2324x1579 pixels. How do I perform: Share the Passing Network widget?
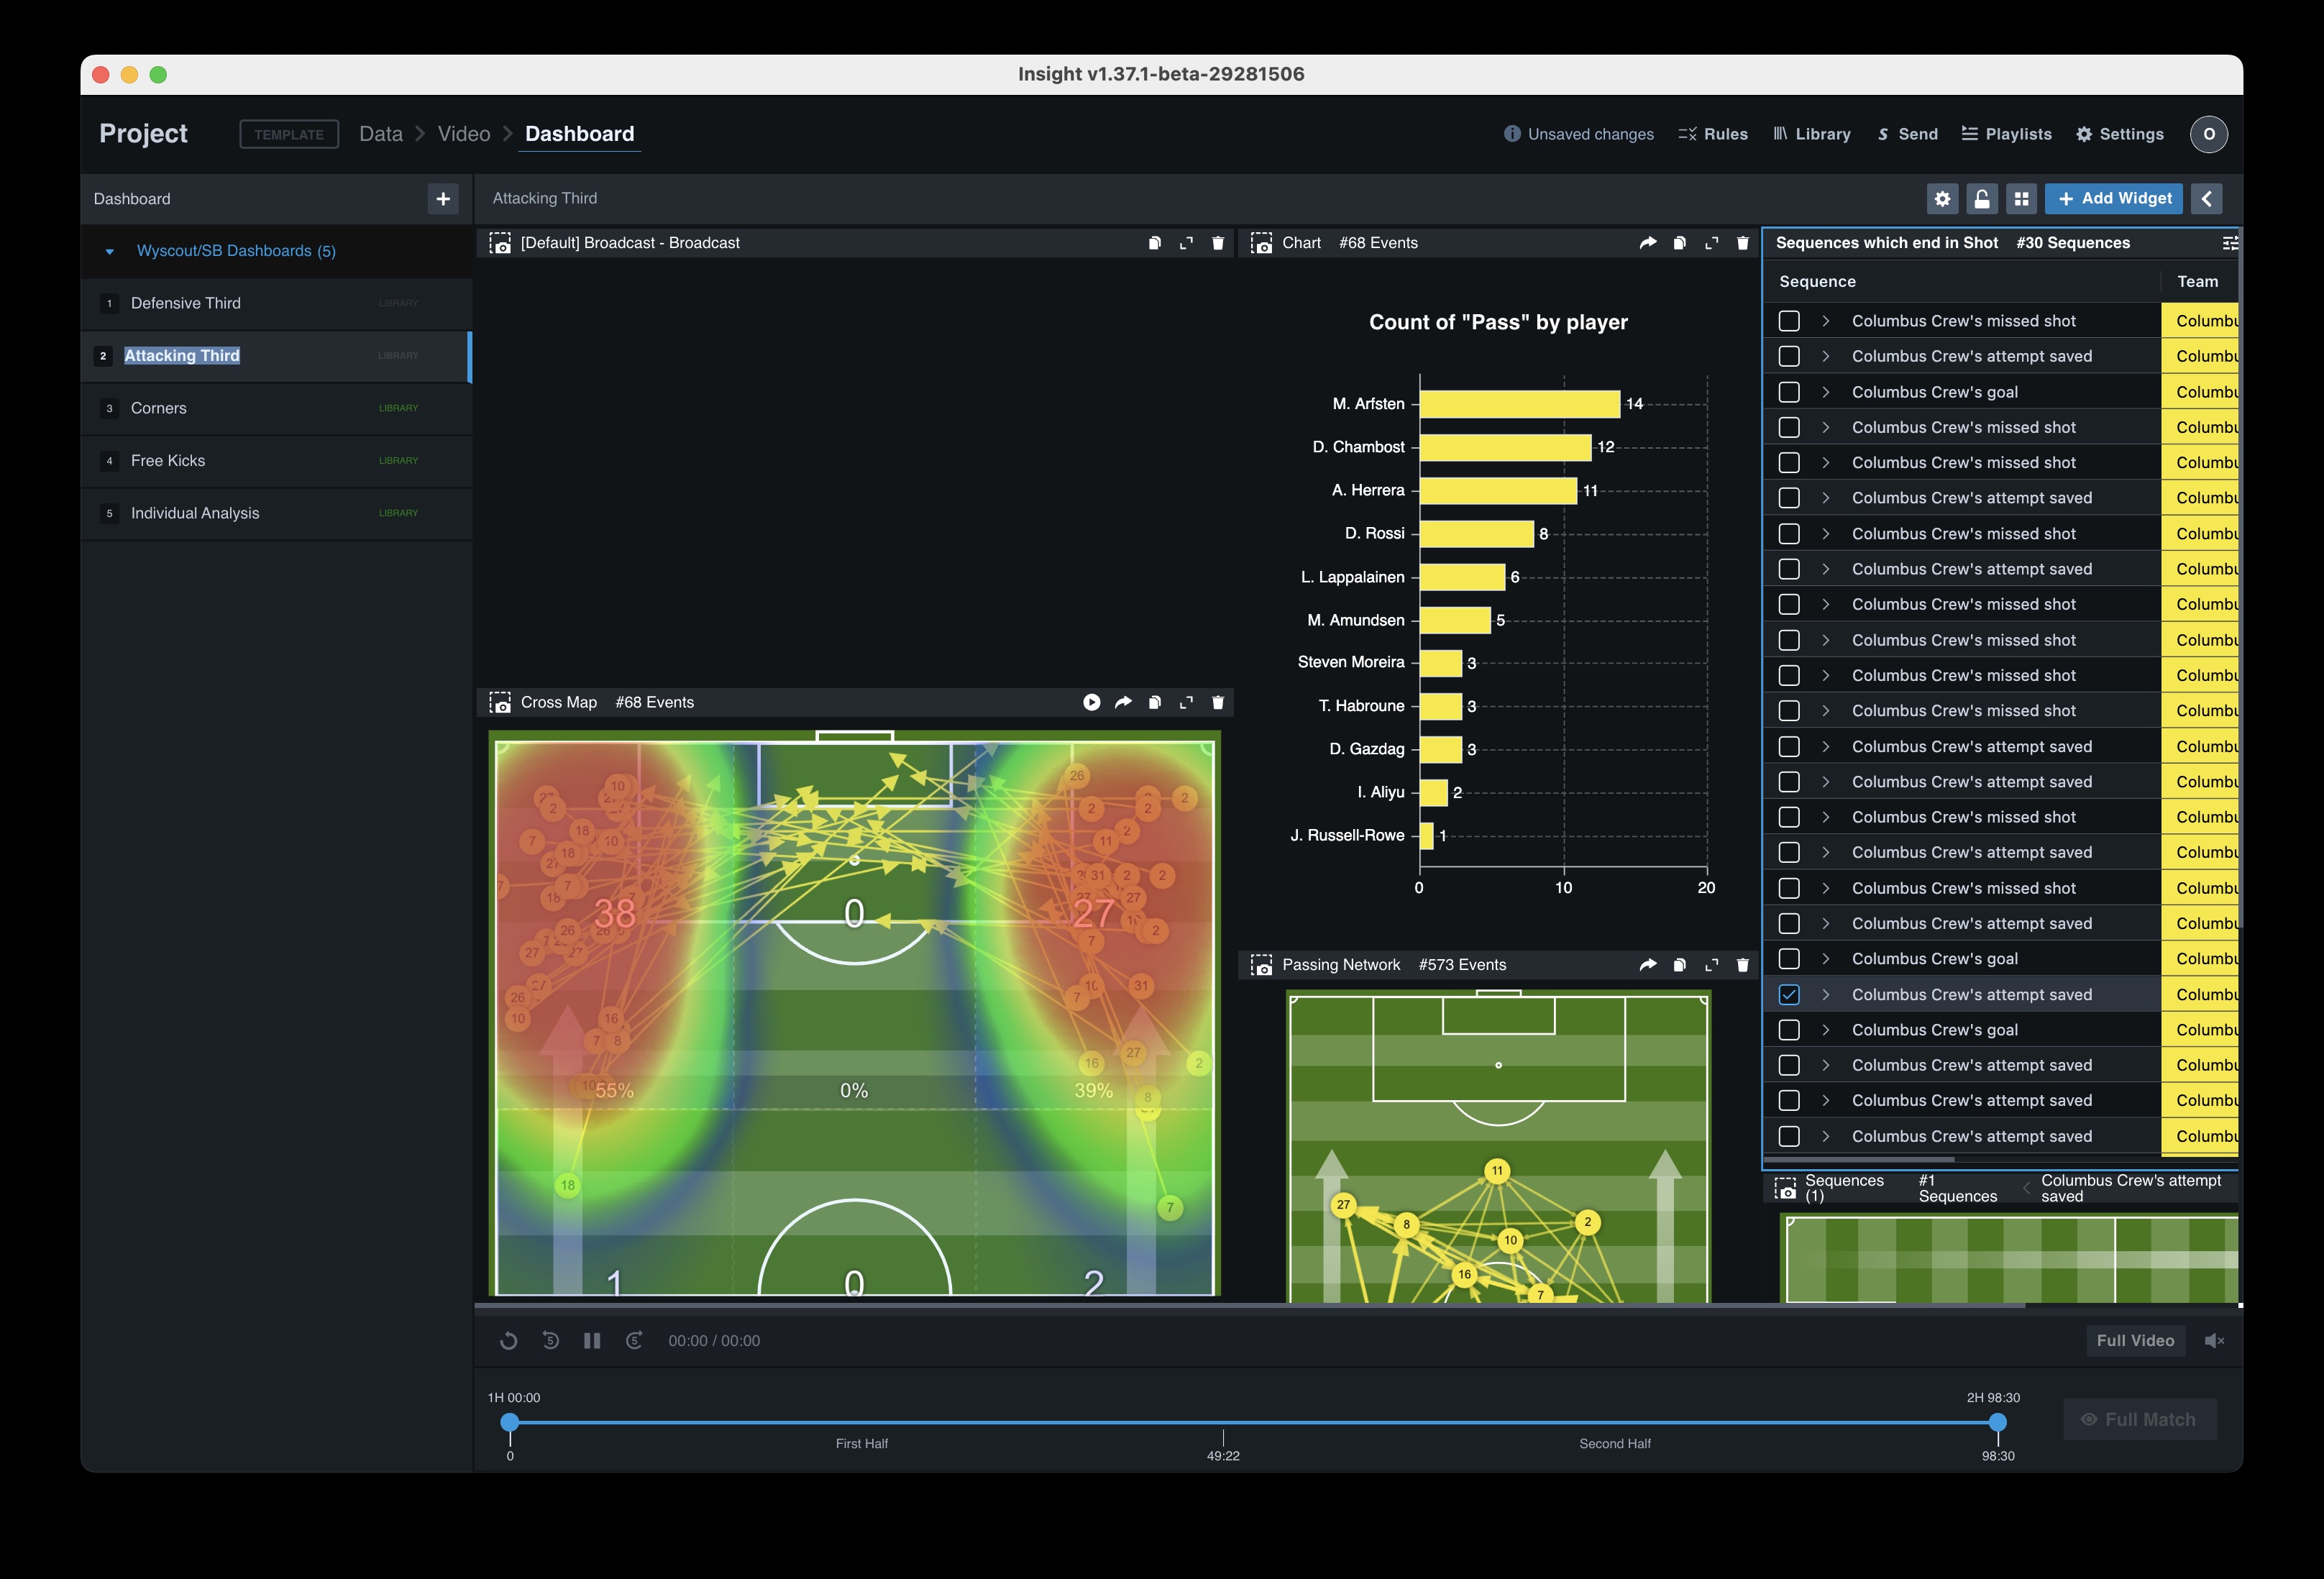(1647, 965)
